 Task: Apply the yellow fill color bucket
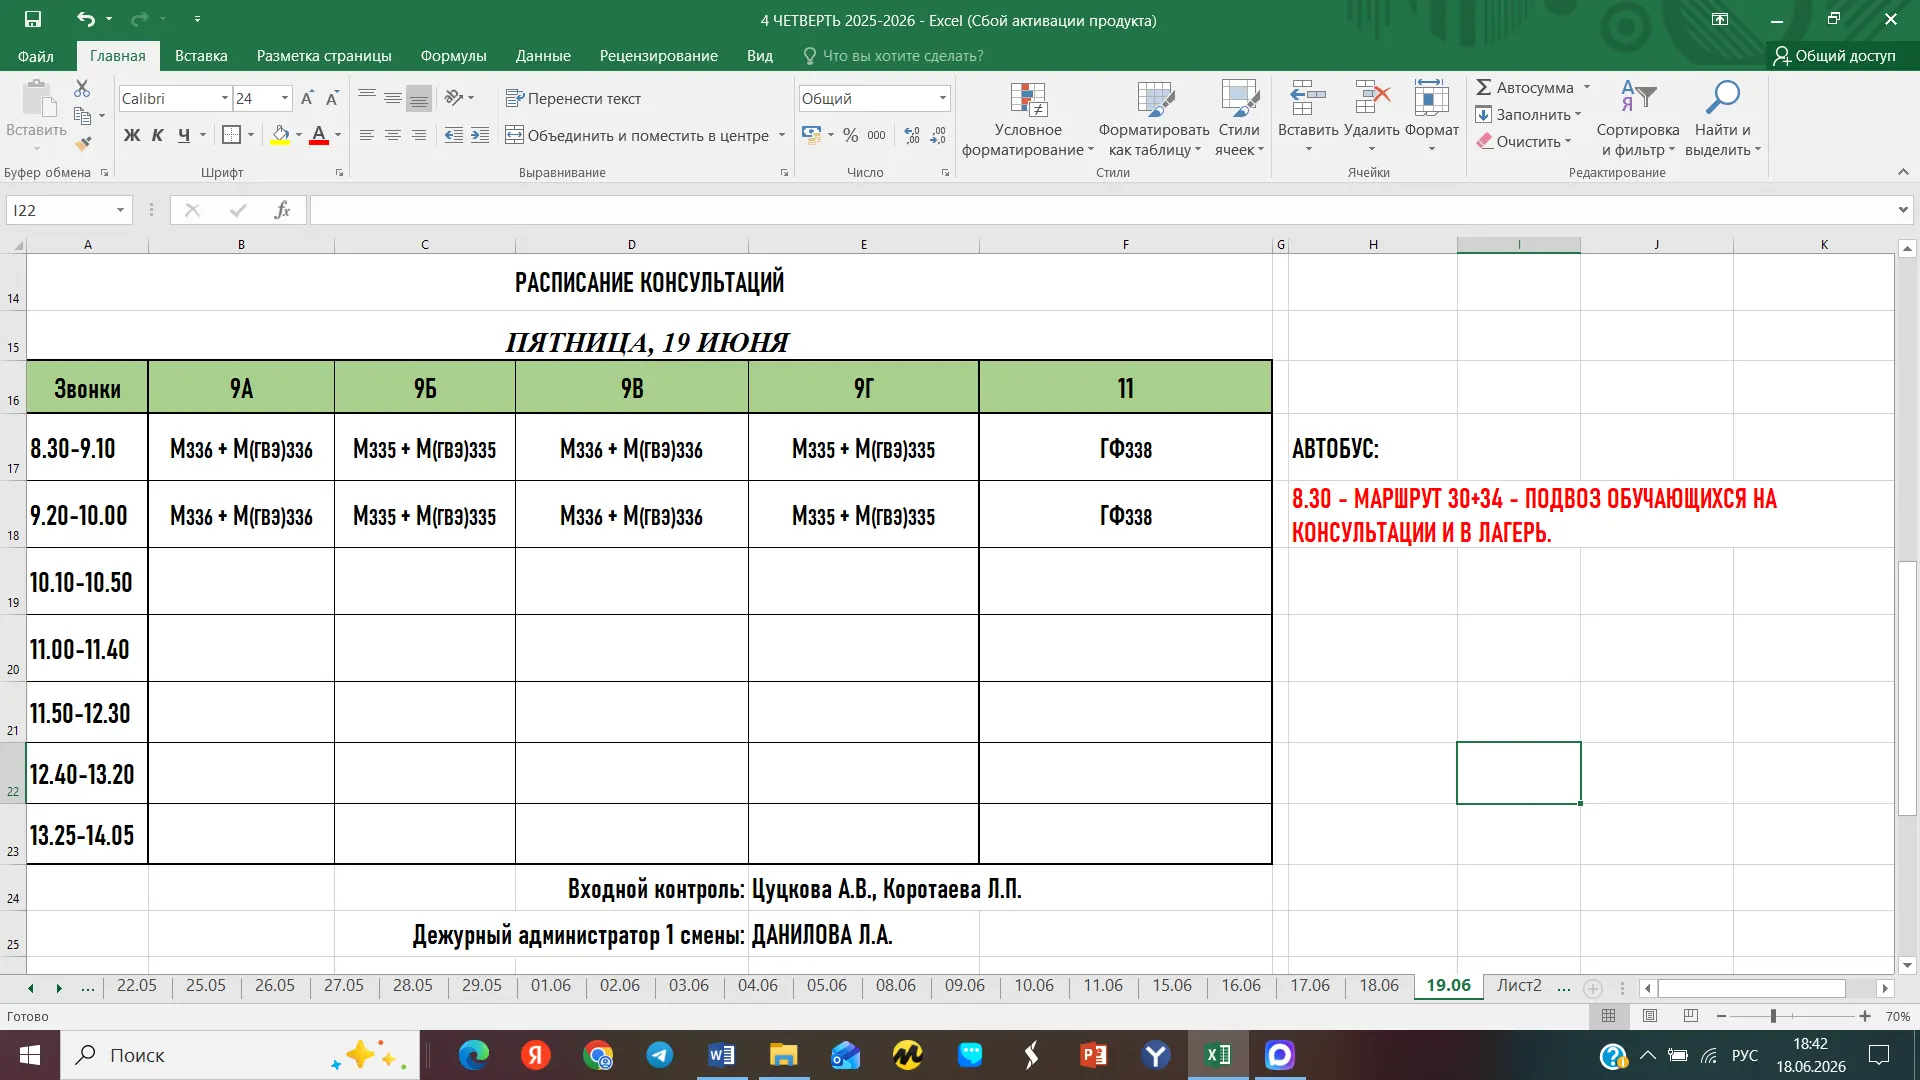click(280, 135)
